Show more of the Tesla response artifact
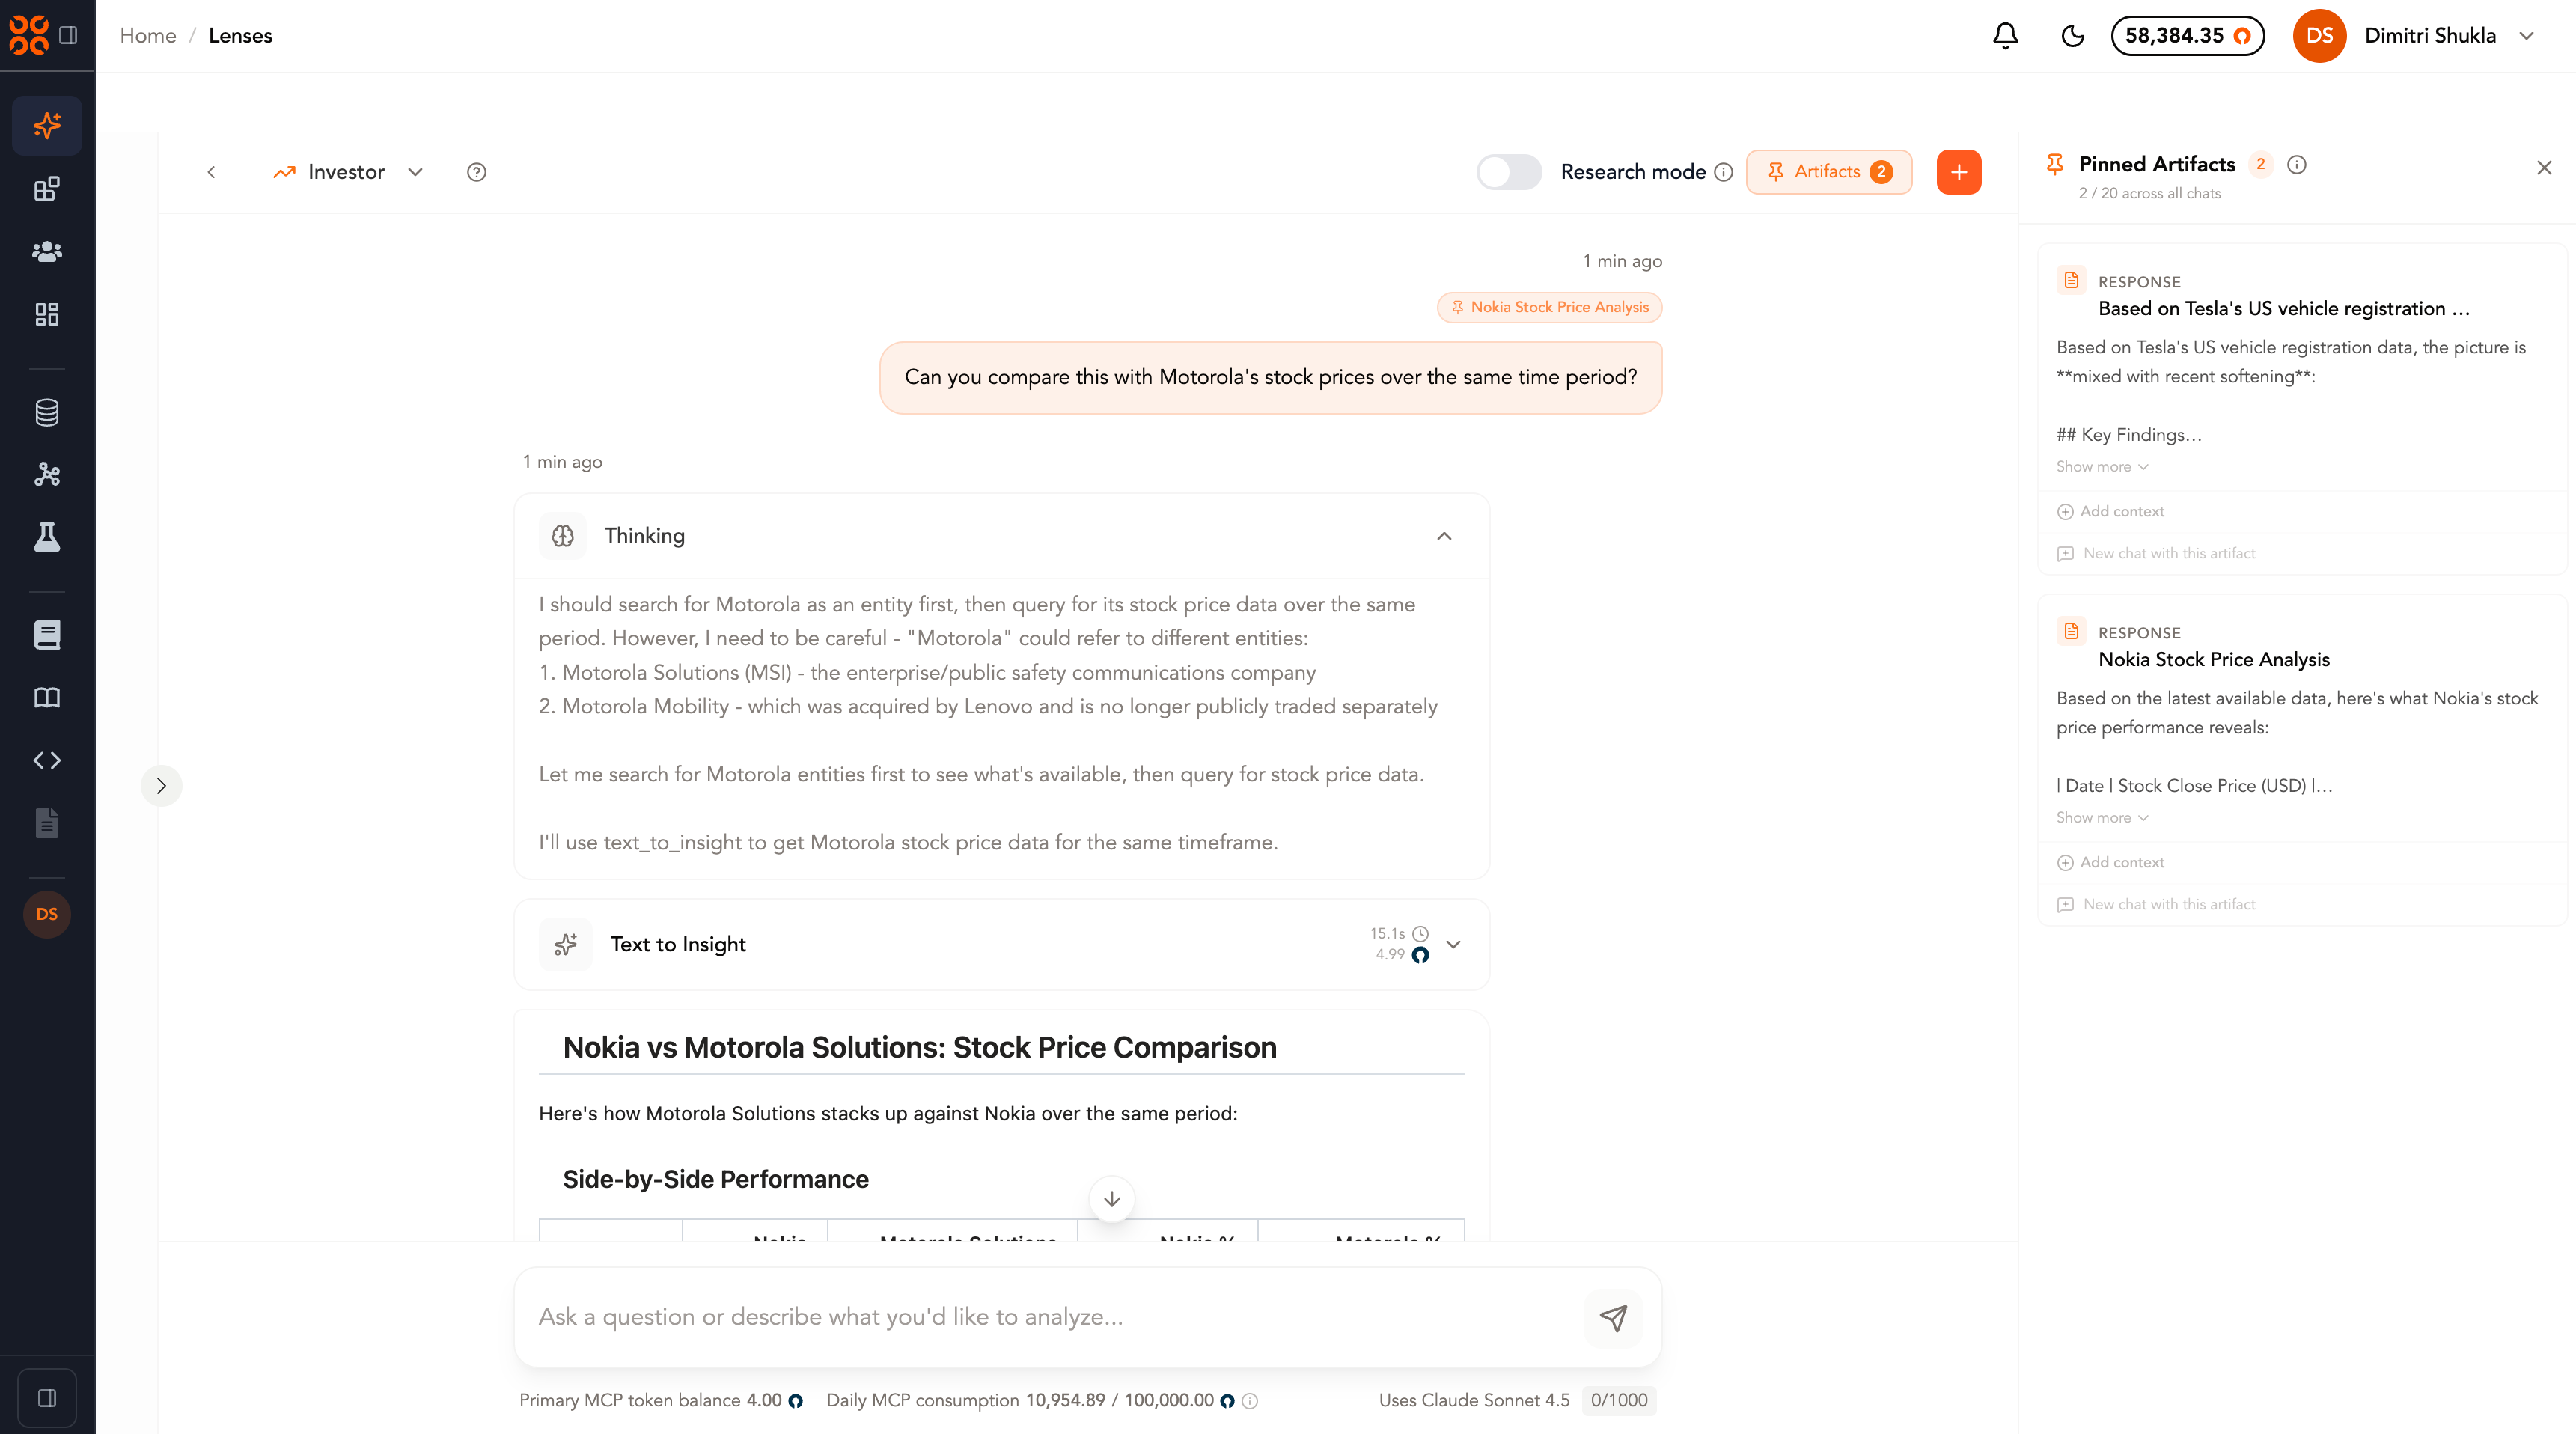 pyautogui.click(x=2101, y=467)
